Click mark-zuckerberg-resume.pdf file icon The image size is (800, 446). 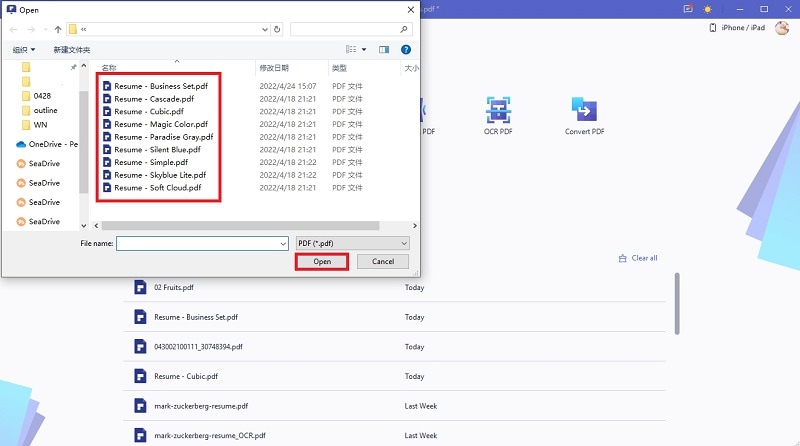(140, 406)
